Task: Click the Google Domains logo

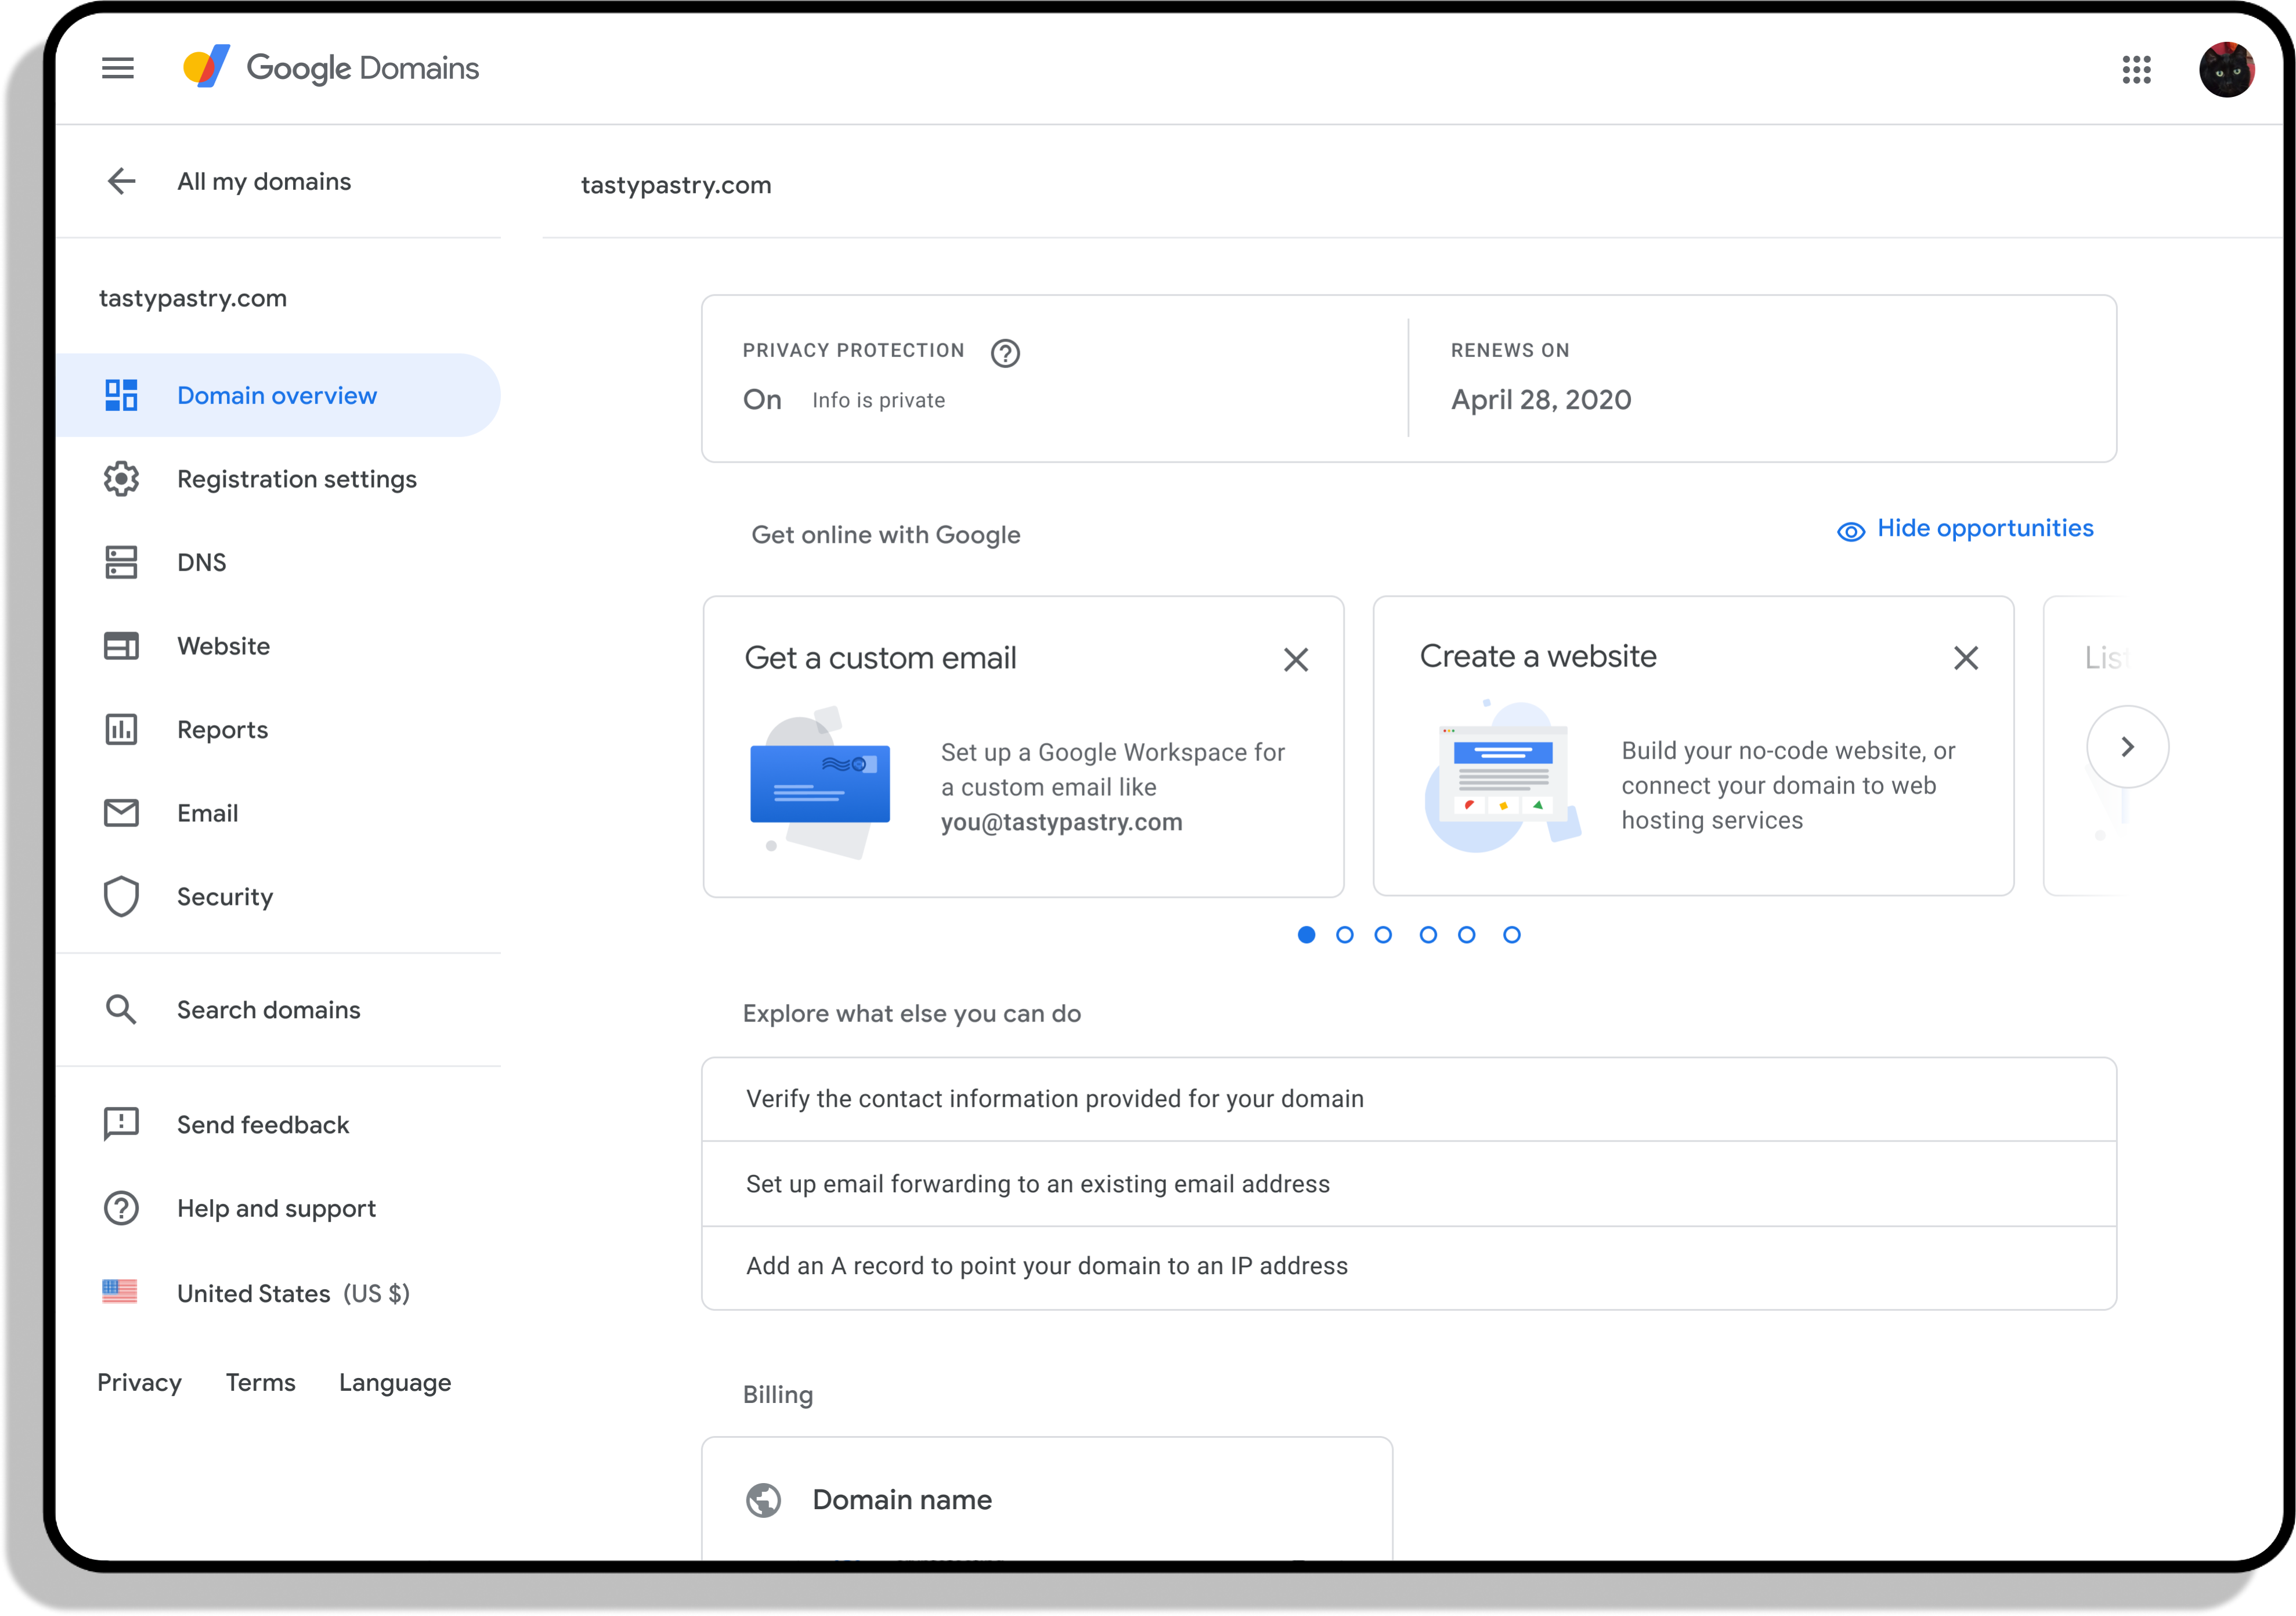Action: [x=331, y=68]
